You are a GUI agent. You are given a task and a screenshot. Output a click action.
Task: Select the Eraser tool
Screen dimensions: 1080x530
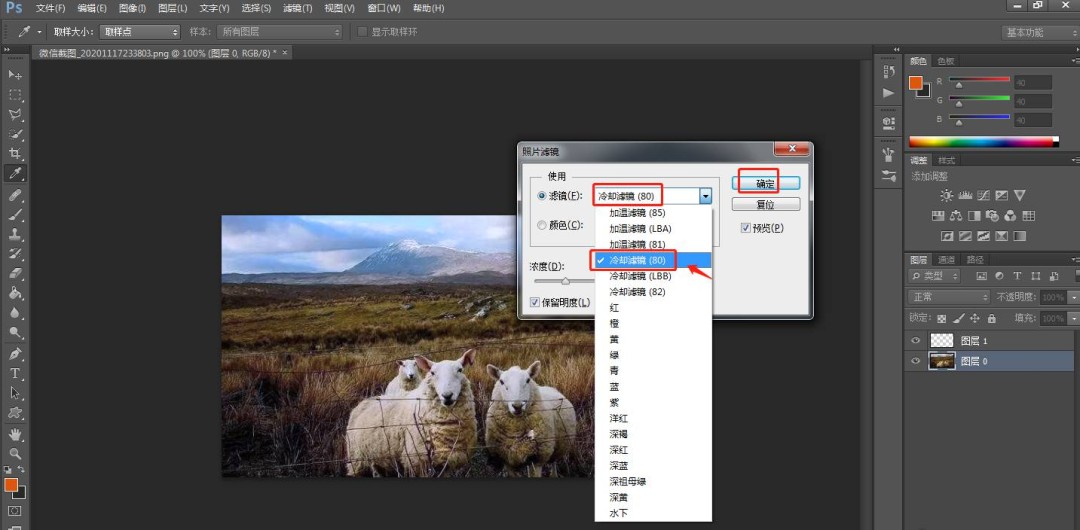point(15,273)
